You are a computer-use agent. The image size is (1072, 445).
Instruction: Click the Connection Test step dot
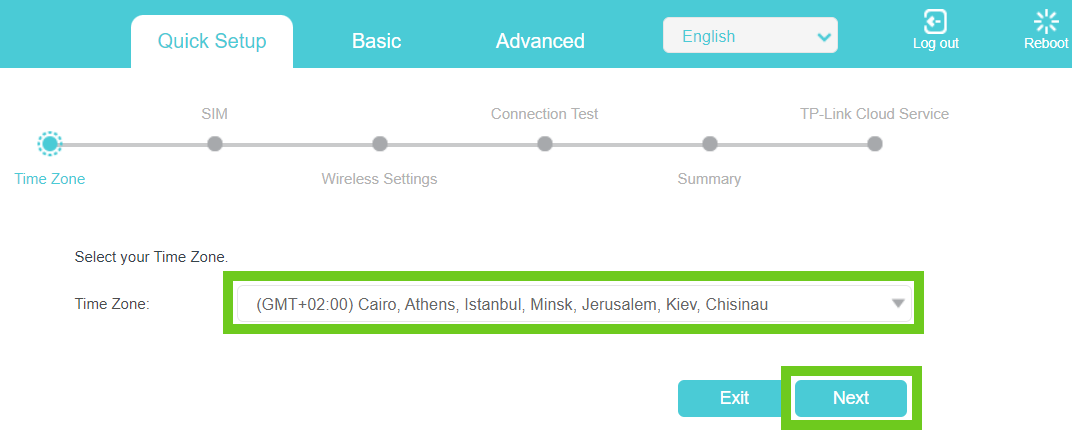[x=544, y=144]
